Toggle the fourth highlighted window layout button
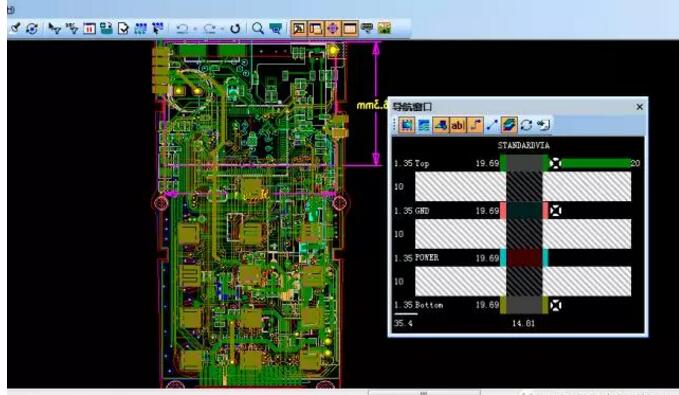 pyautogui.click(x=349, y=29)
